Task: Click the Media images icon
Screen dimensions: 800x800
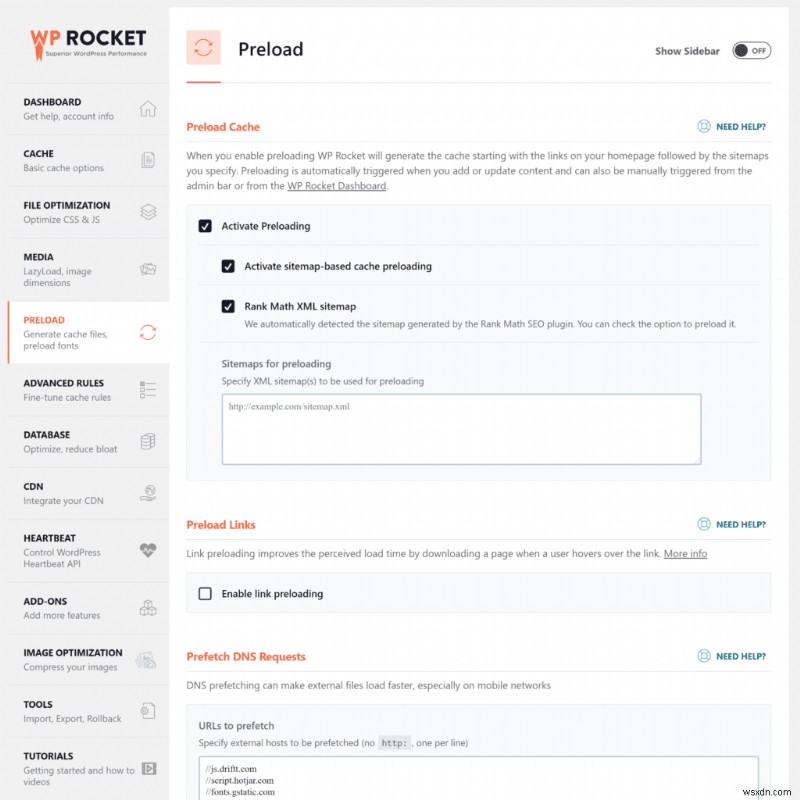Action: point(148,269)
